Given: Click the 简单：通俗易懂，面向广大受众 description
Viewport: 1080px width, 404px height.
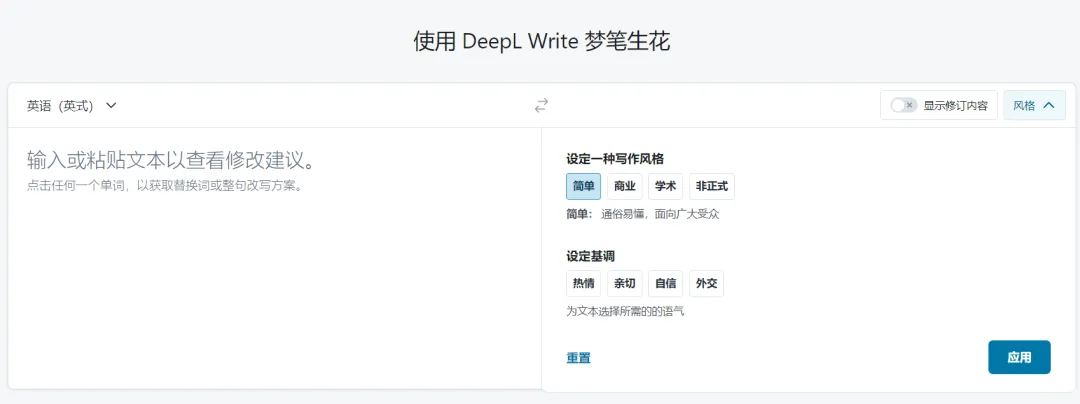Looking at the screenshot, I should pos(643,214).
